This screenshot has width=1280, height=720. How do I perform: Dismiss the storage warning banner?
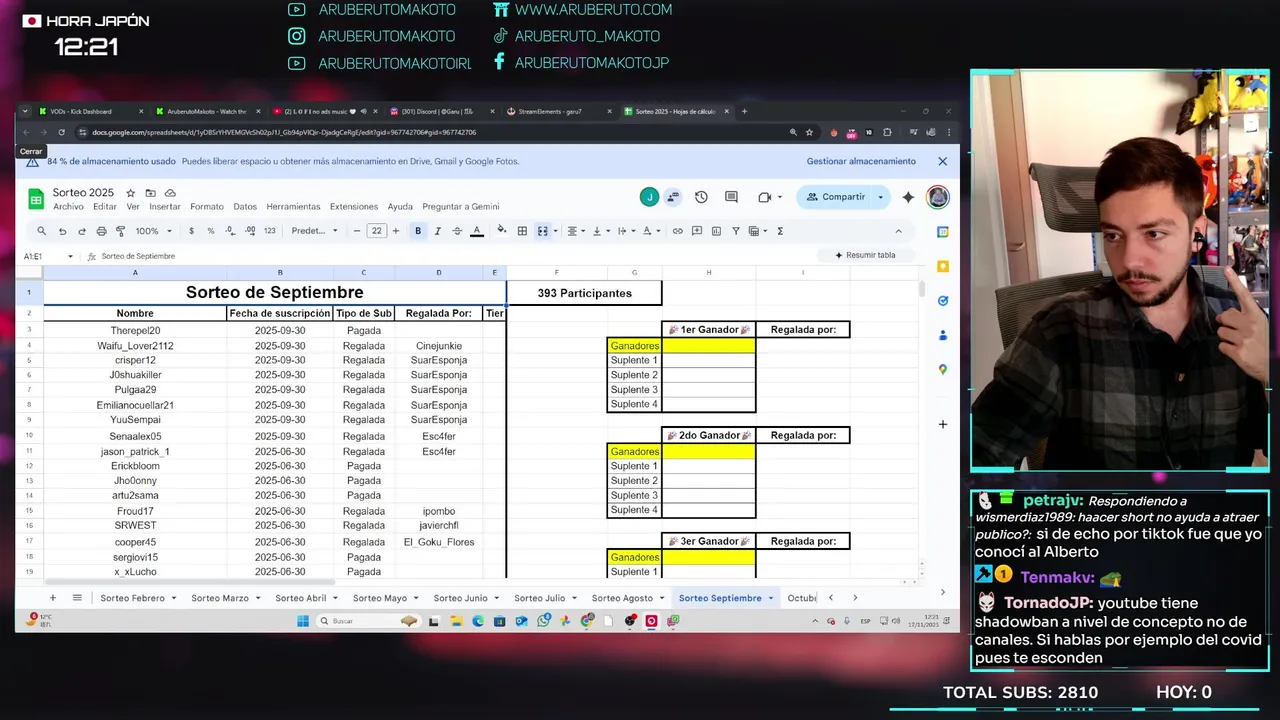[942, 161]
